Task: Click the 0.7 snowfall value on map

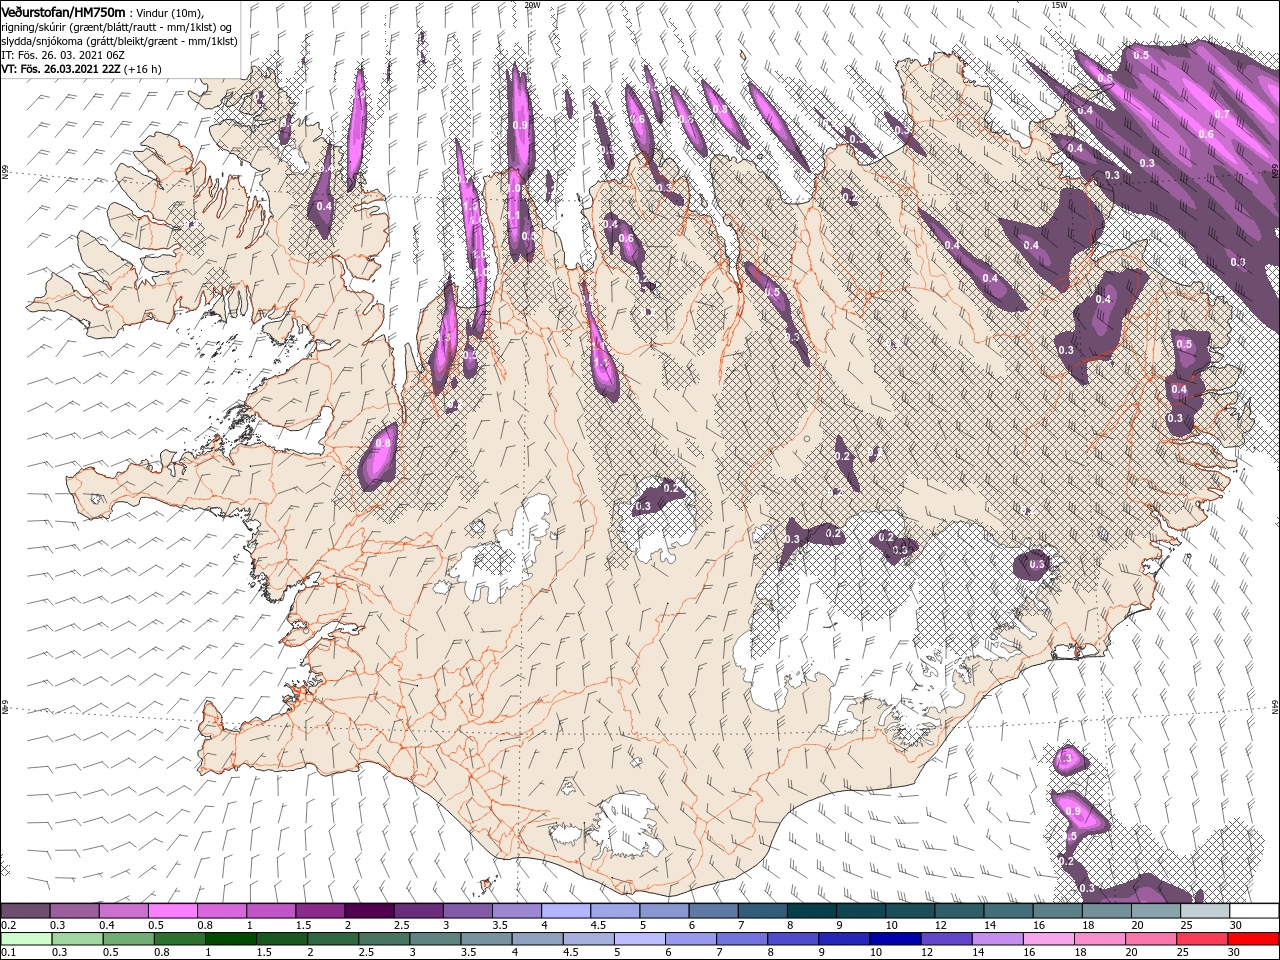Action: [1221, 115]
